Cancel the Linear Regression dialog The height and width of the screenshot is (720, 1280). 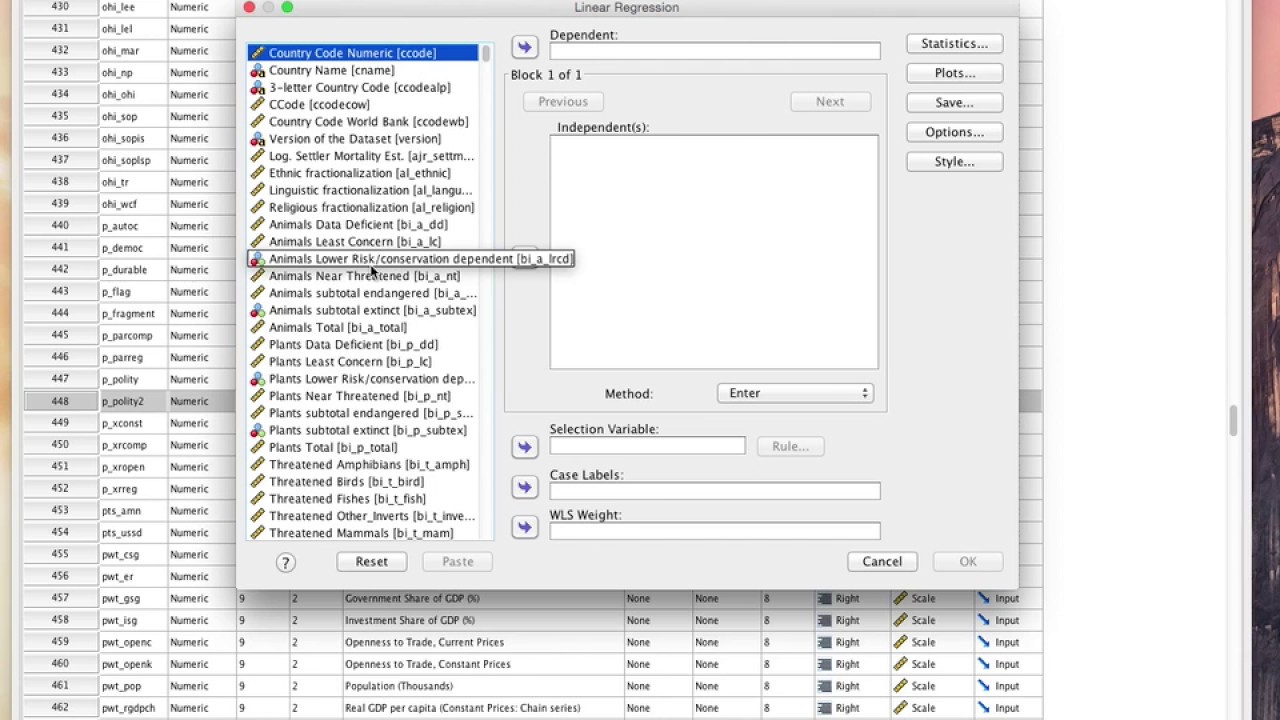coord(882,562)
